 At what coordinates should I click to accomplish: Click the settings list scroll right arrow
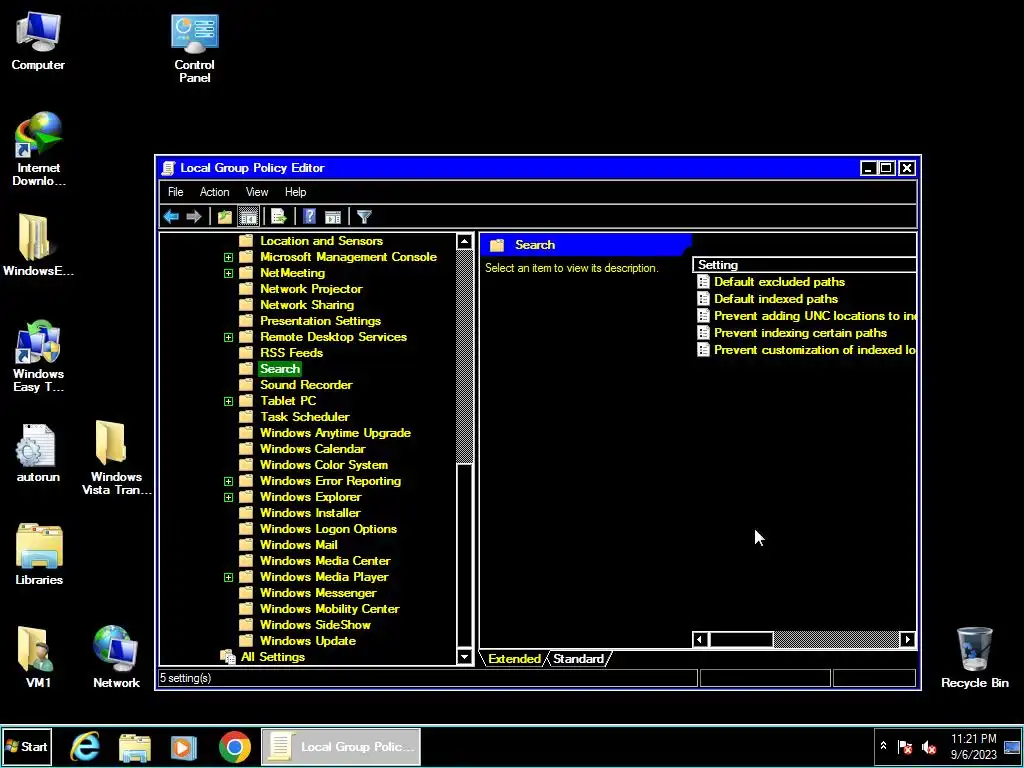pyautogui.click(x=908, y=639)
